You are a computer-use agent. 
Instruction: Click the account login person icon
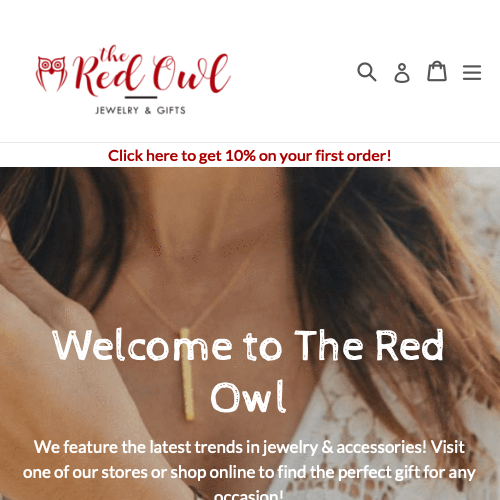point(402,72)
